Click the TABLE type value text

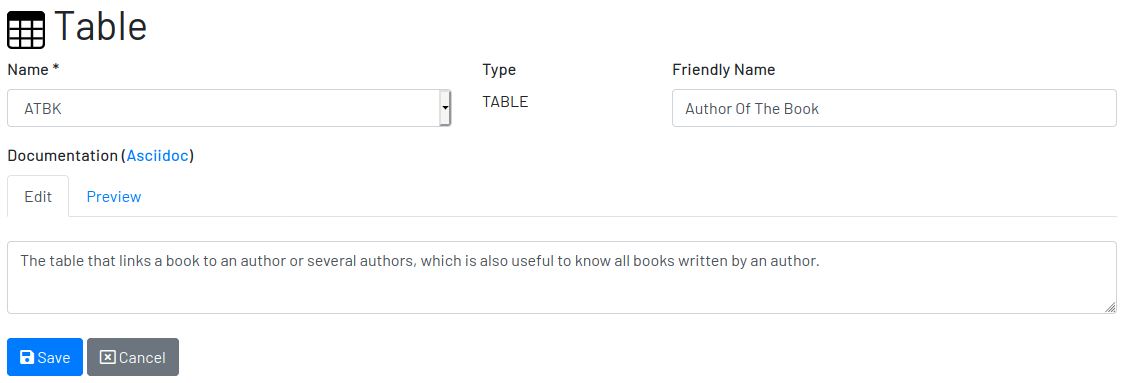click(505, 102)
